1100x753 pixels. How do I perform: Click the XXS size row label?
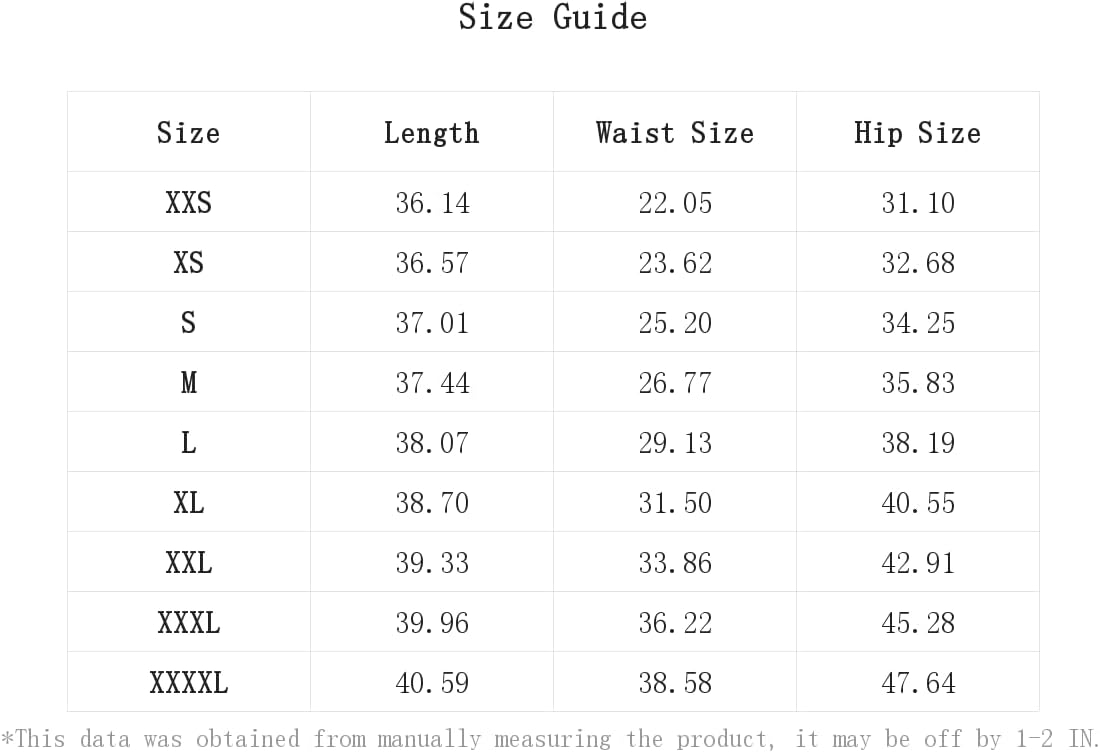(189, 203)
